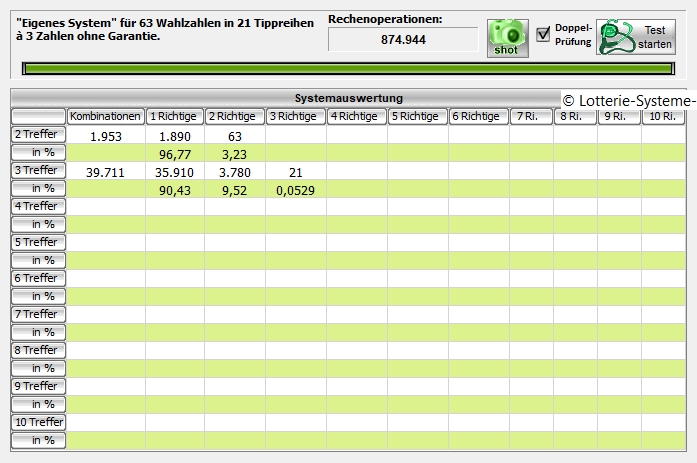Click the 3 Richtige column header
Viewport: 697px width, 463px height.
[x=296, y=116]
